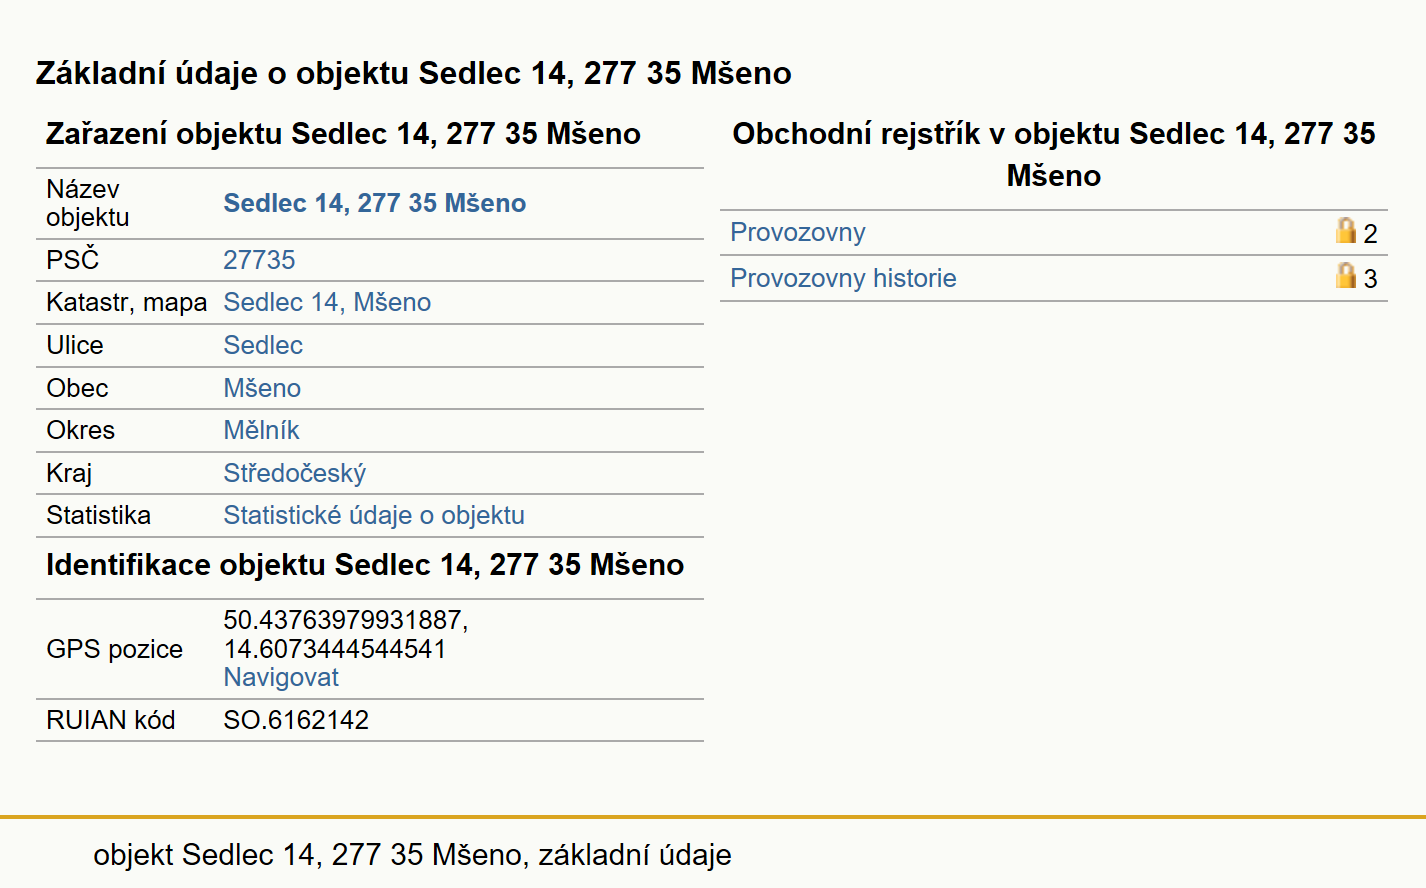Open the Sedlec 14, 277 35 Mšeno object name link
1426x888 pixels.
pos(374,203)
